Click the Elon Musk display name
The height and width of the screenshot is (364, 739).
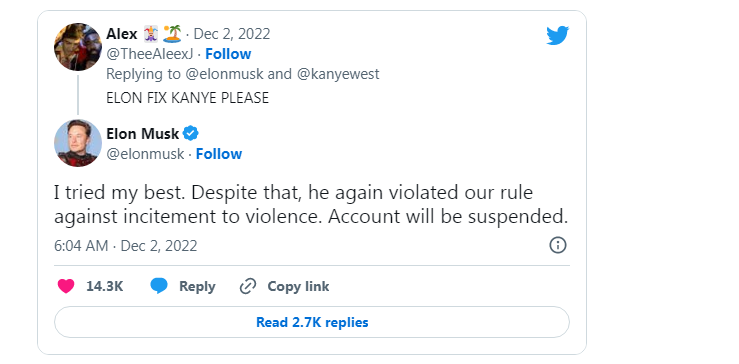142,134
